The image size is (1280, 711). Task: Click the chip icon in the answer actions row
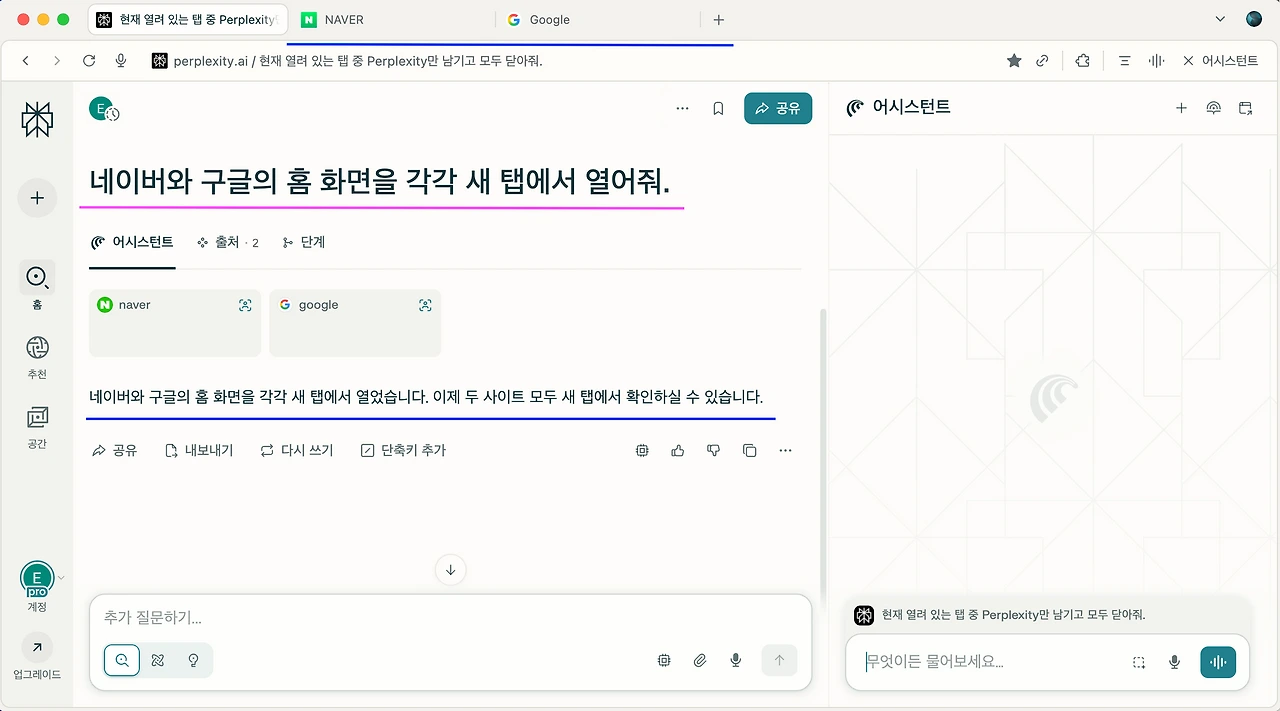tap(642, 450)
